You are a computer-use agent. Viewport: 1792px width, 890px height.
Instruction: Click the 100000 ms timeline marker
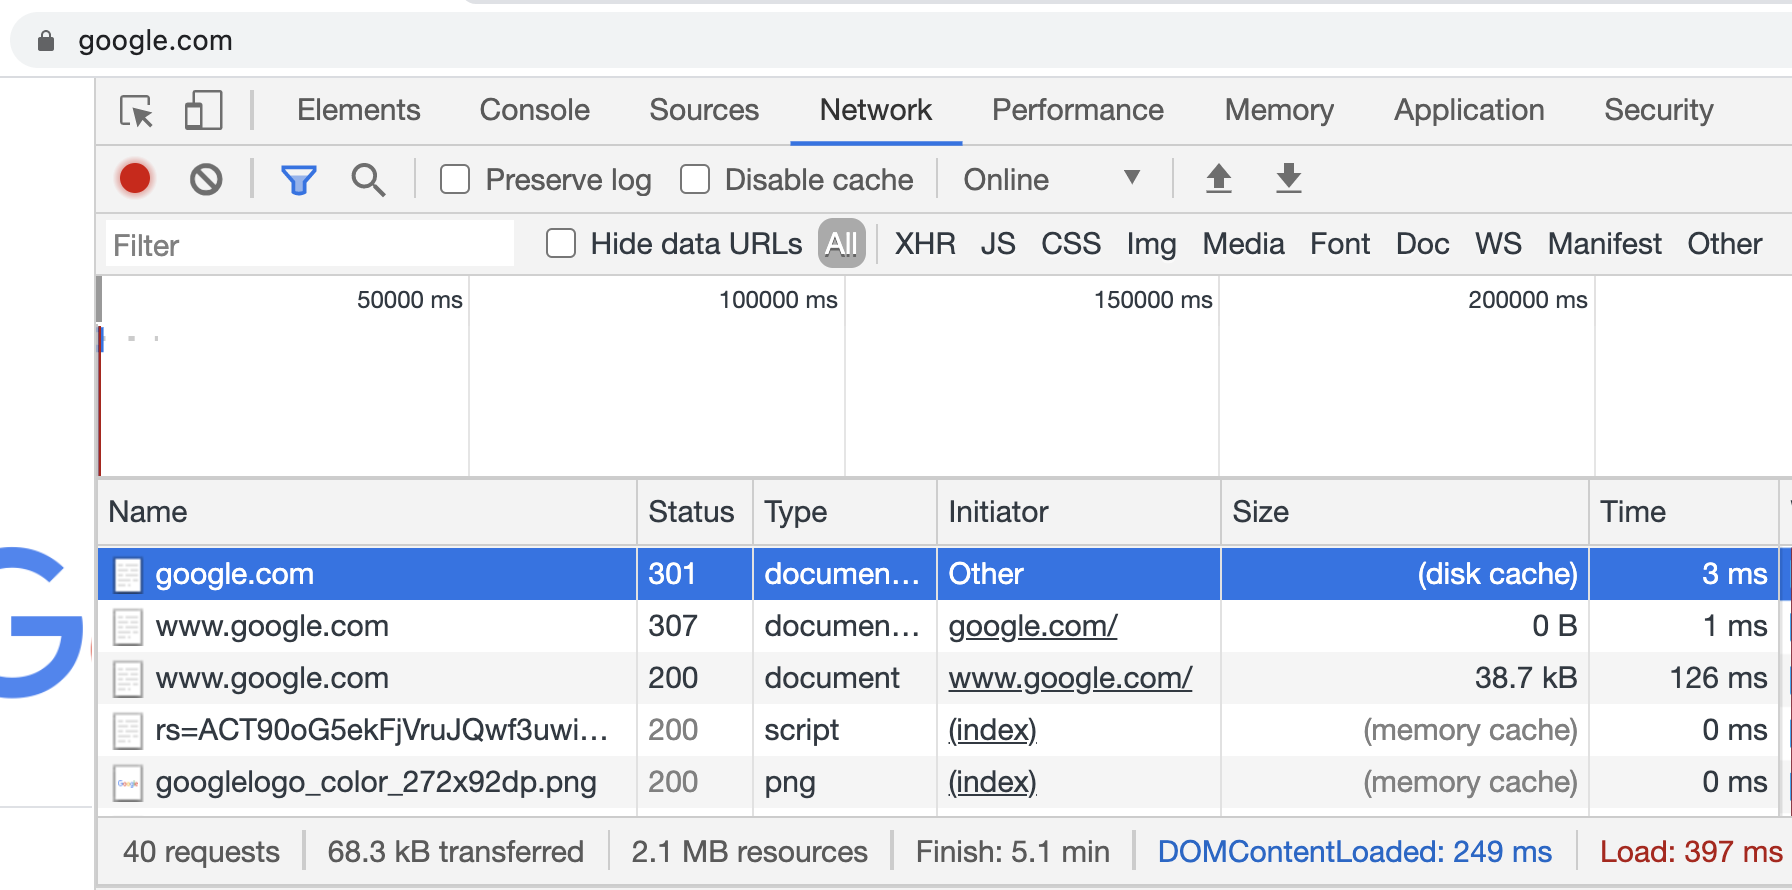point(778,300)
